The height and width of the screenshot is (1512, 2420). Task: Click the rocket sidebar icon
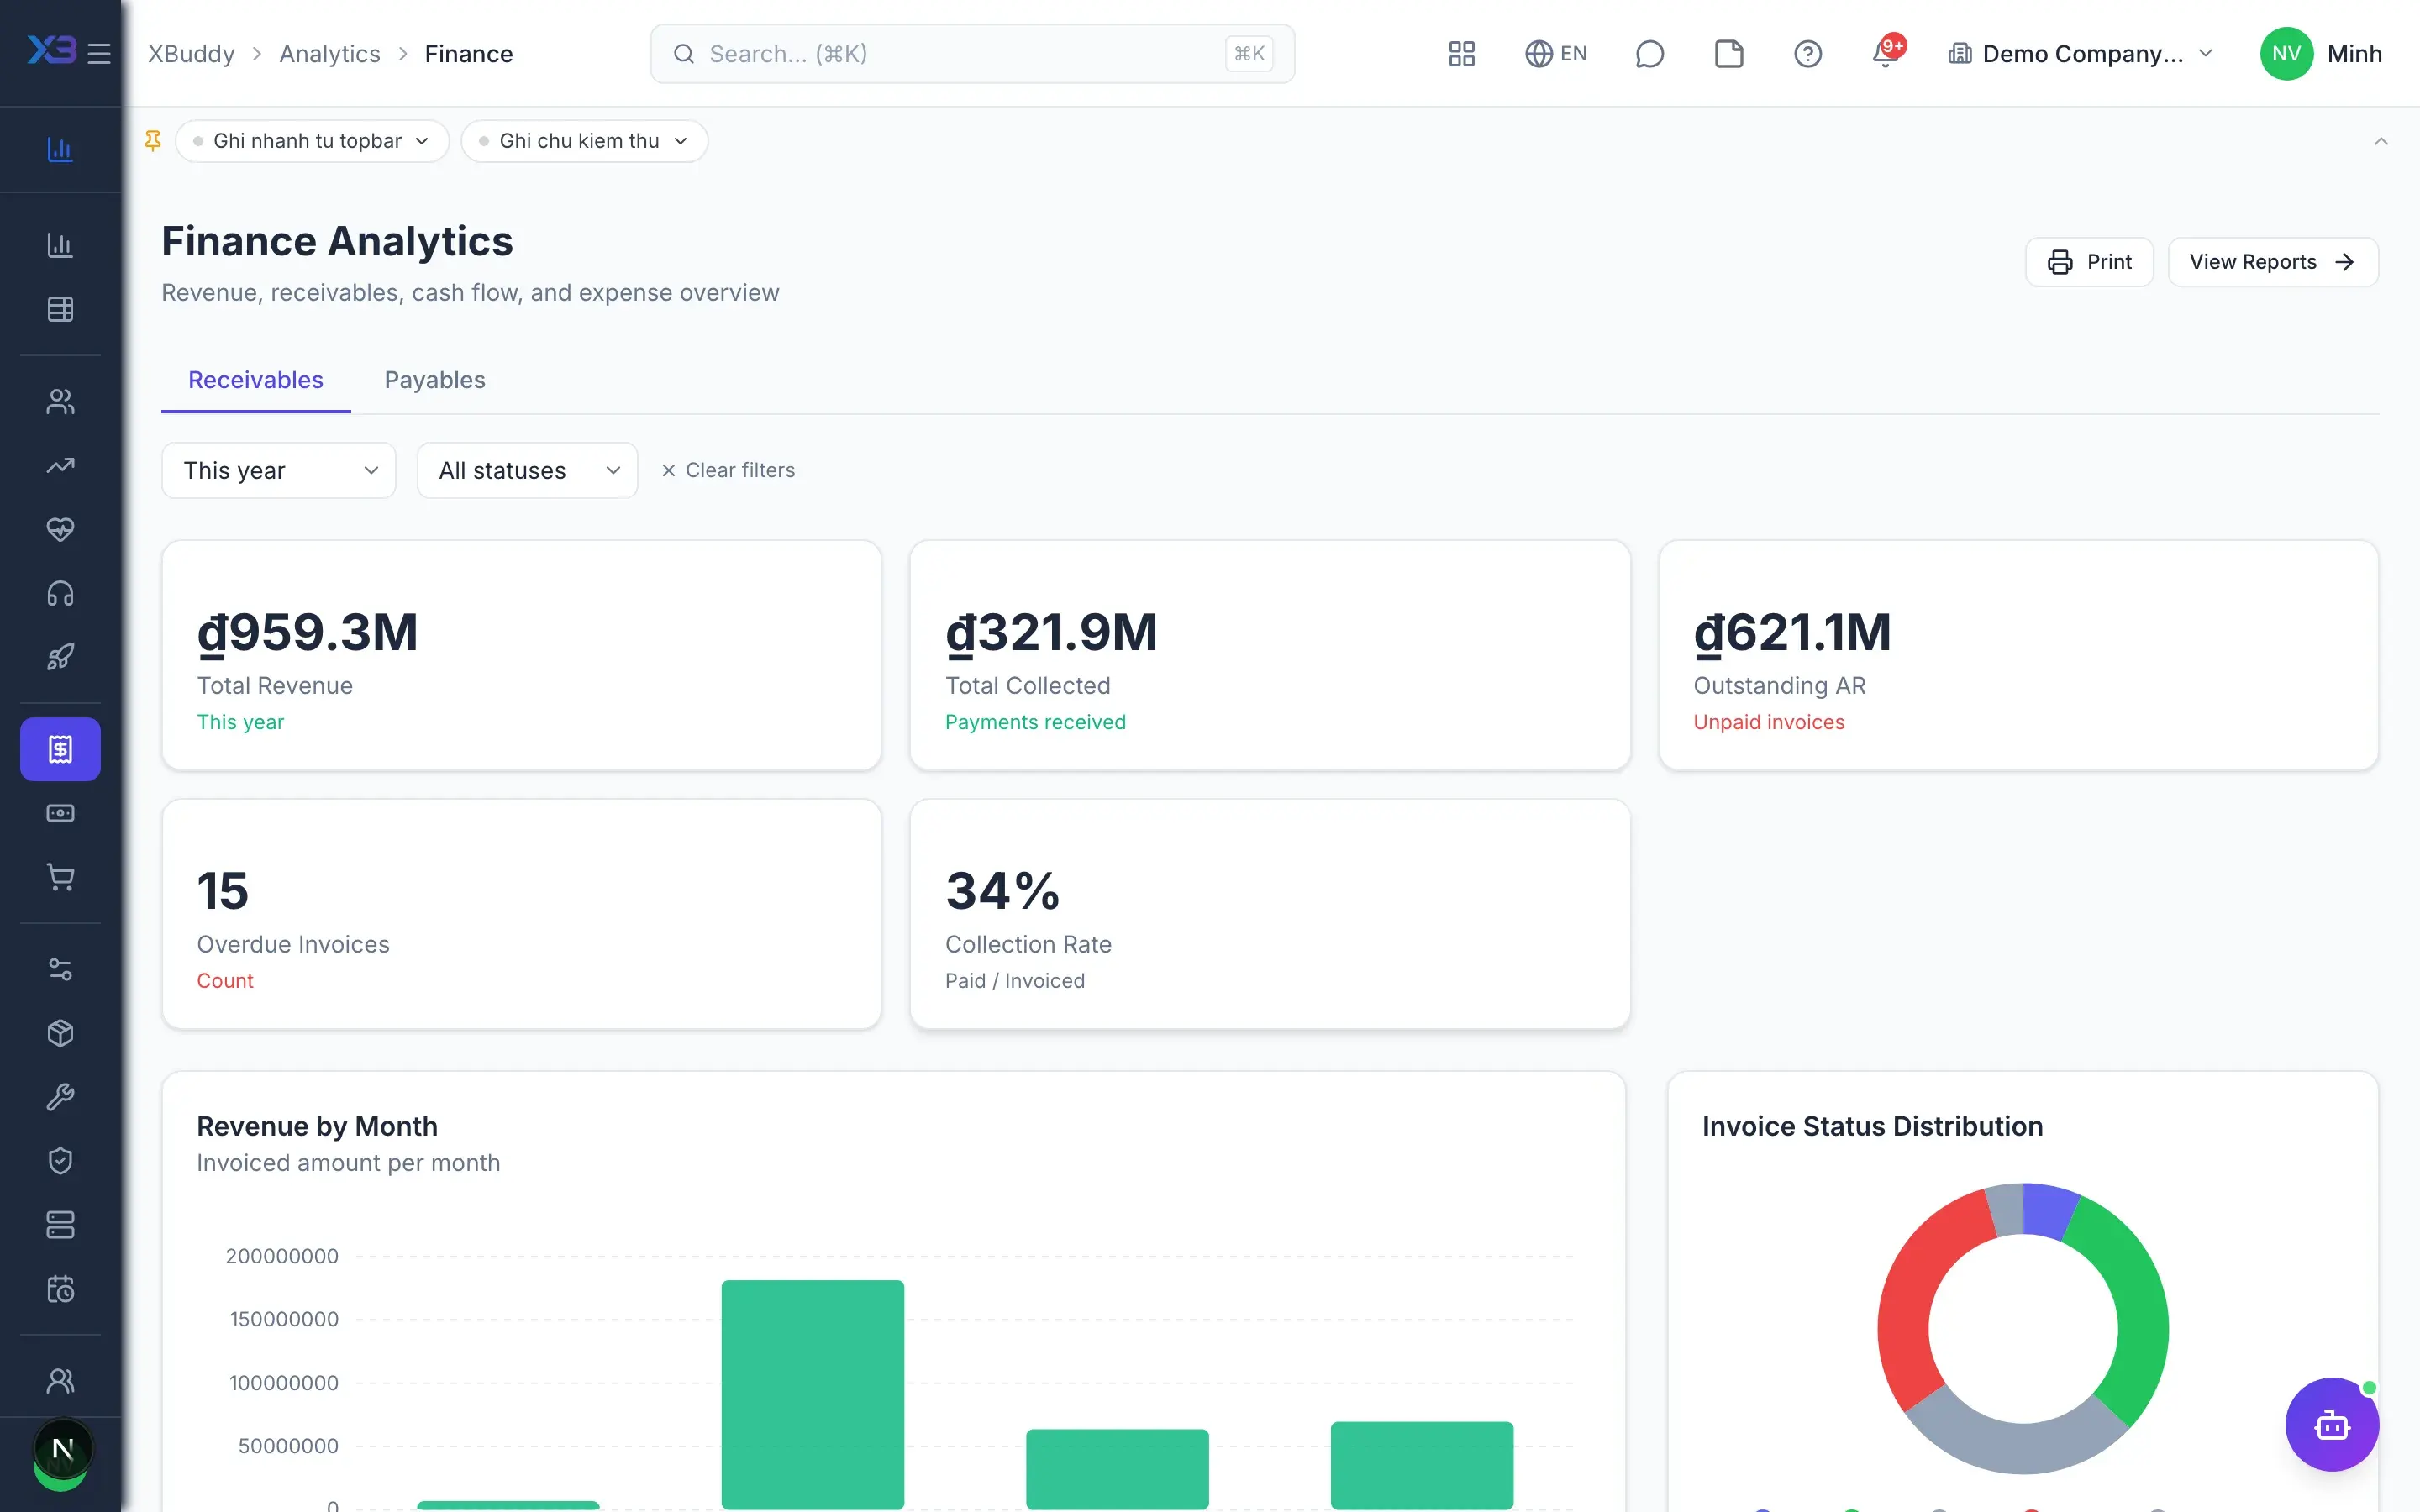(60, 657)
